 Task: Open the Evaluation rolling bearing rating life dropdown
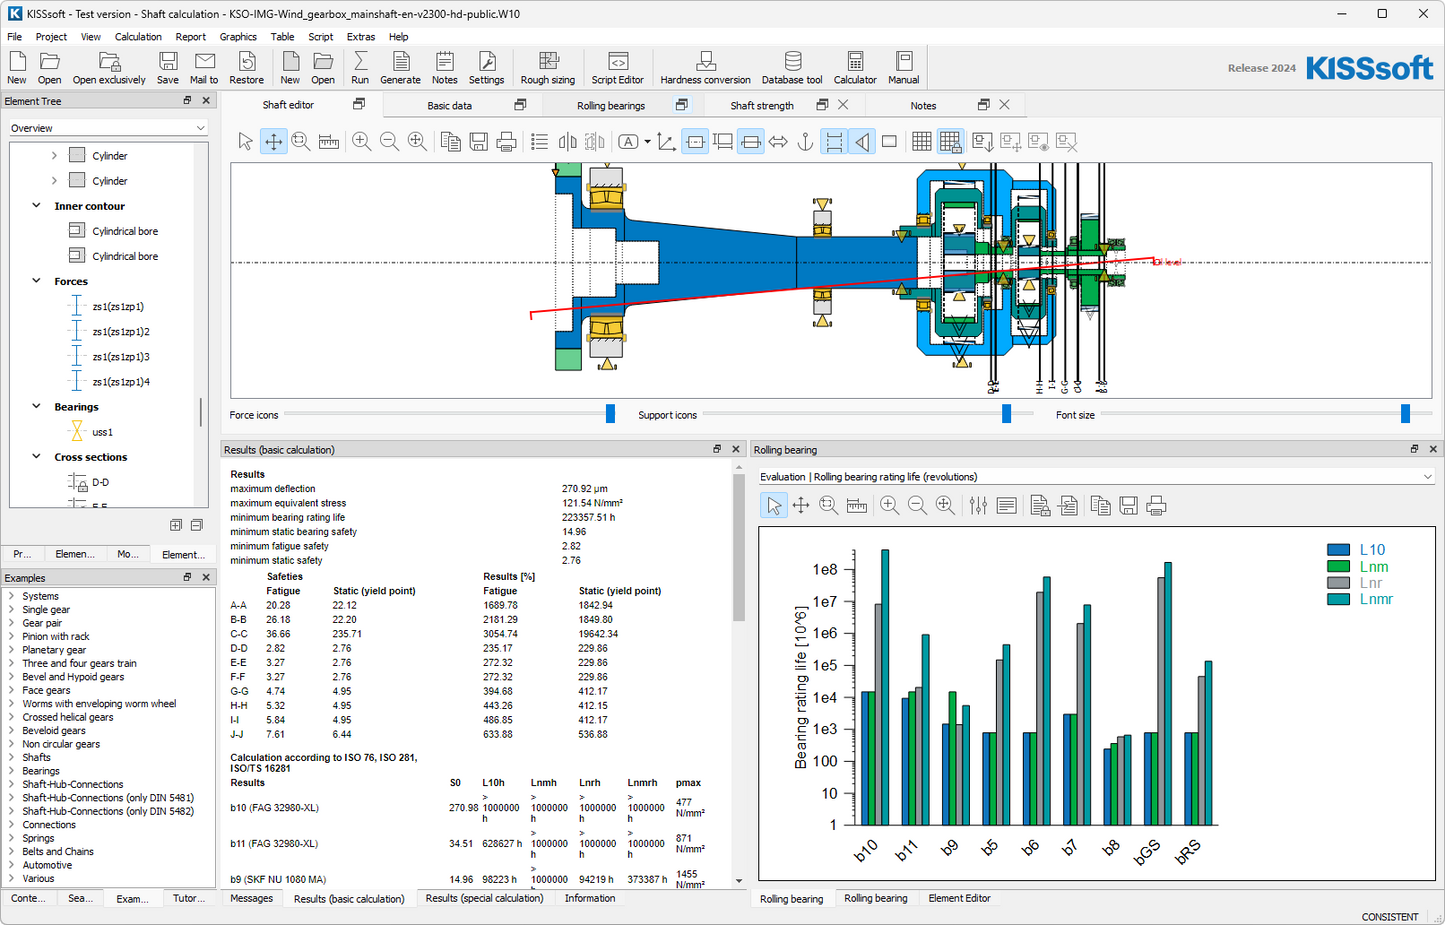1096,477
